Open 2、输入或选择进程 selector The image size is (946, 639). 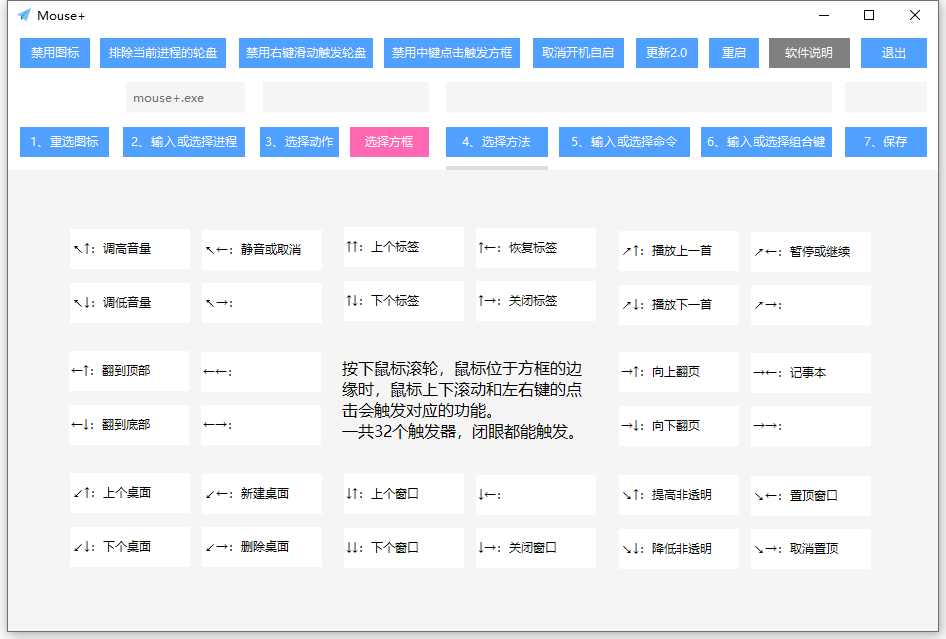[184, 142]
